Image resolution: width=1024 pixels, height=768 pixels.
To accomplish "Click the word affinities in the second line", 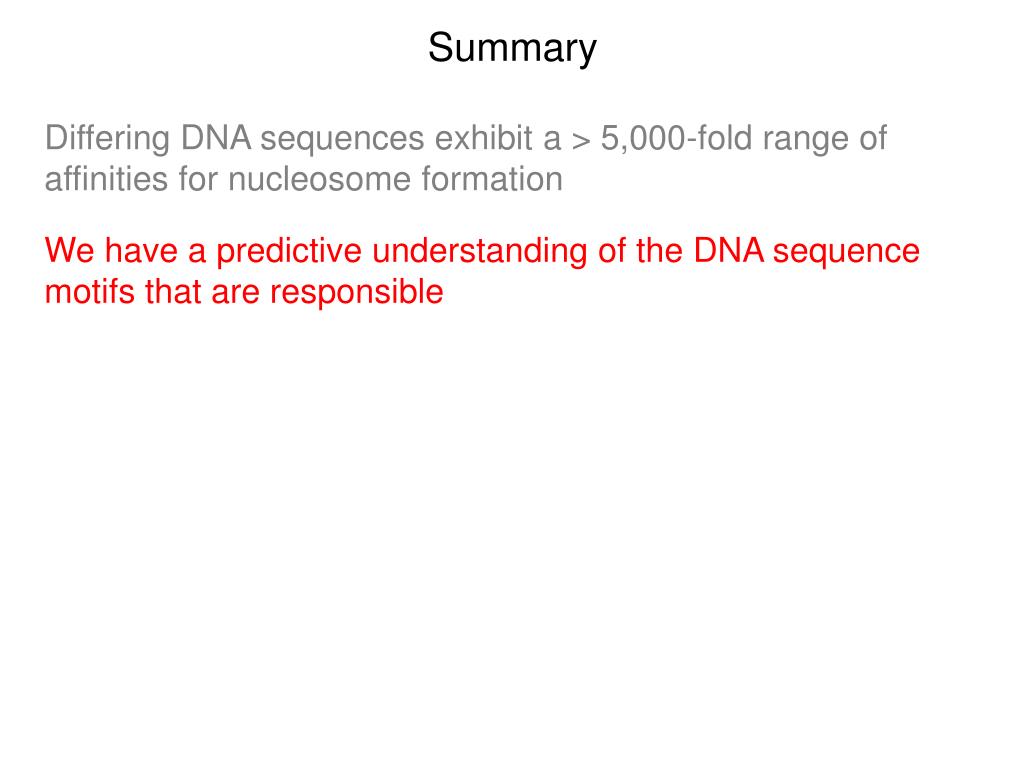I will [106, 180].
